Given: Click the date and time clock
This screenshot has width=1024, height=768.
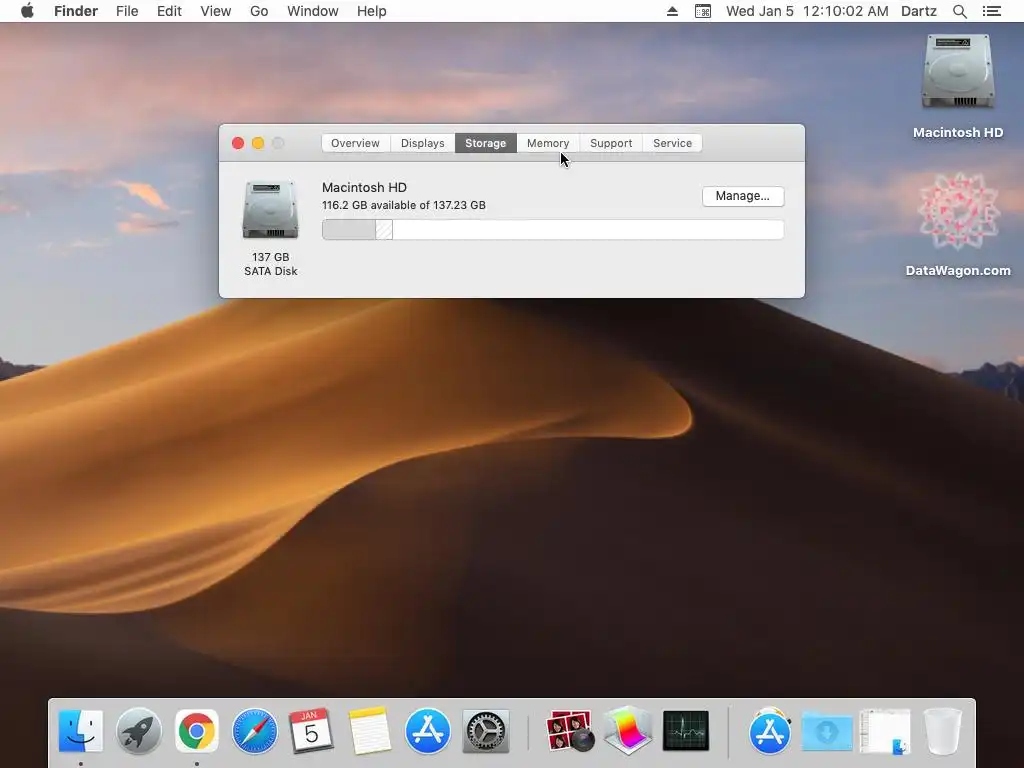Looking at the screenshot, I should pos(807,11).
